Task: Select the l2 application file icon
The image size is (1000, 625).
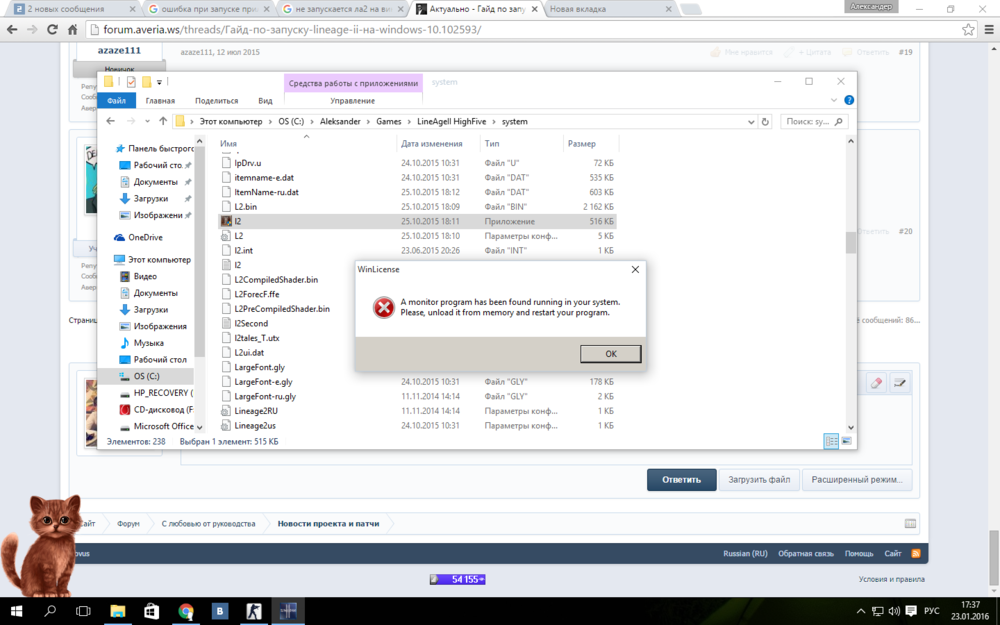Action: 227,221
